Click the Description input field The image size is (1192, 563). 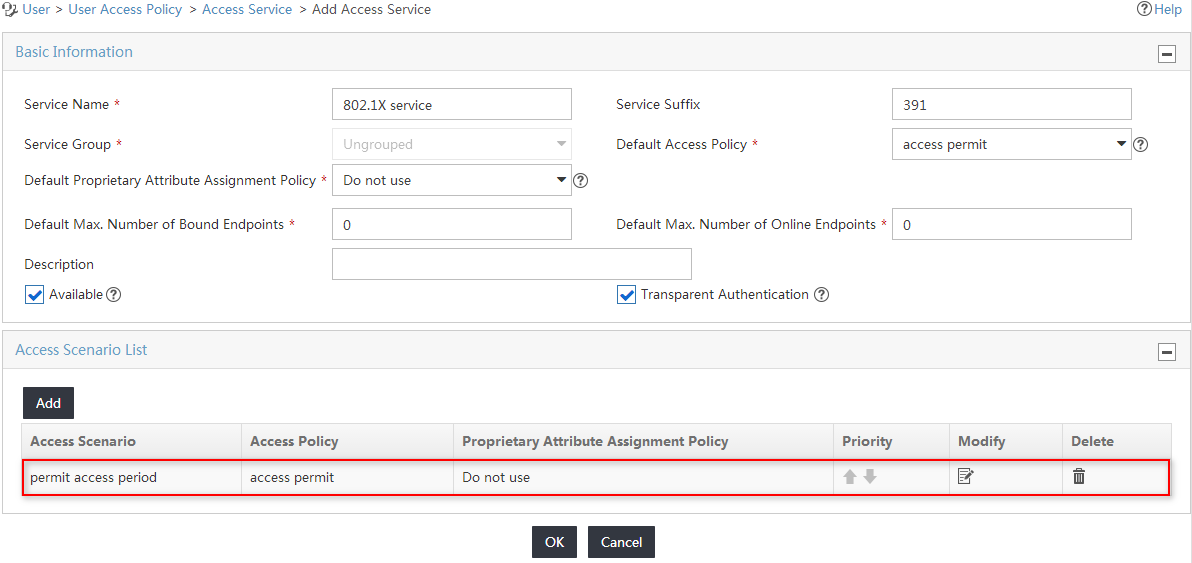(512, 264)
